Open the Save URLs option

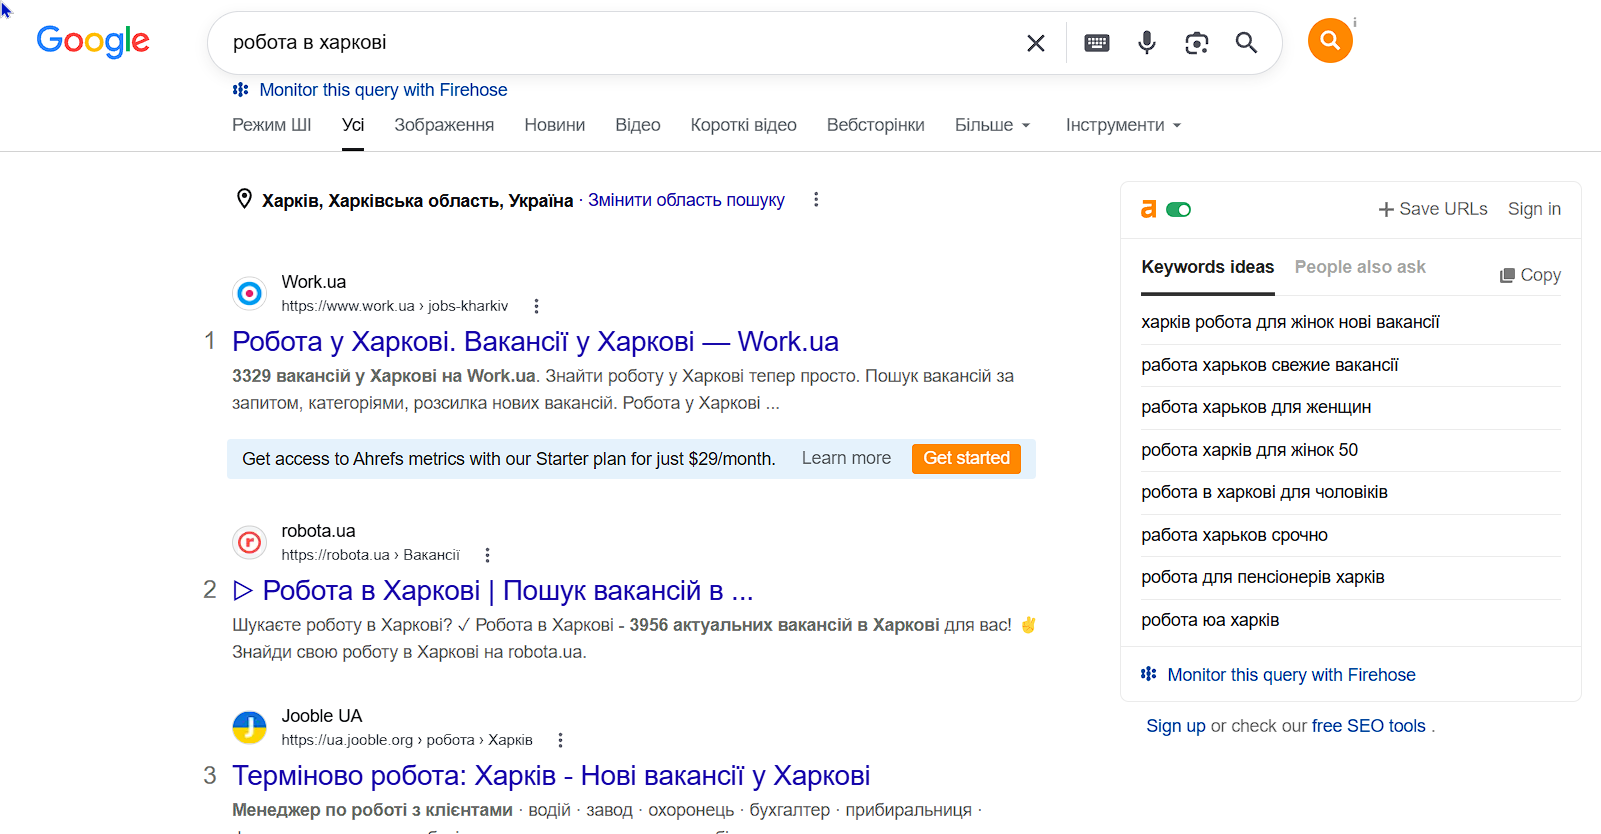click(x=1433, y=209)
